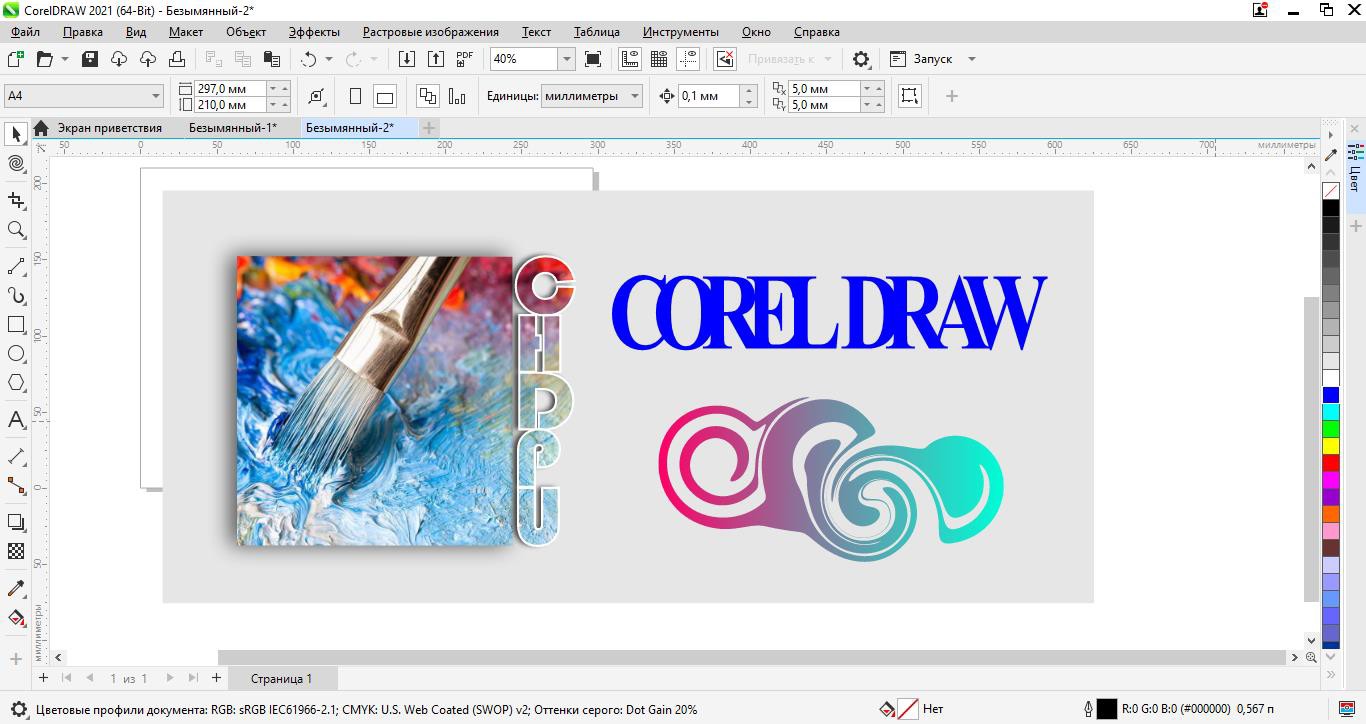Viewport: 1366px width, 724px height.
Task: Increase the nudge distance stepper
Action: tap(749, 90)
